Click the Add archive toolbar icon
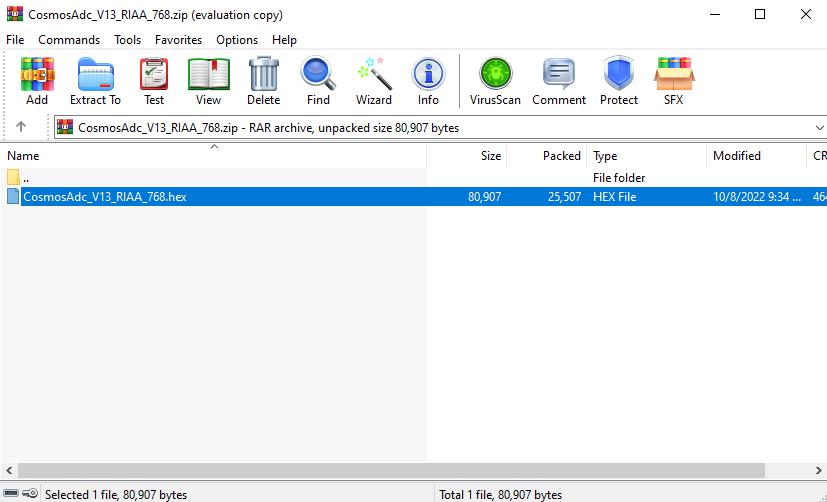Viewport: 827px width, 502px height. tap(37, 74)
